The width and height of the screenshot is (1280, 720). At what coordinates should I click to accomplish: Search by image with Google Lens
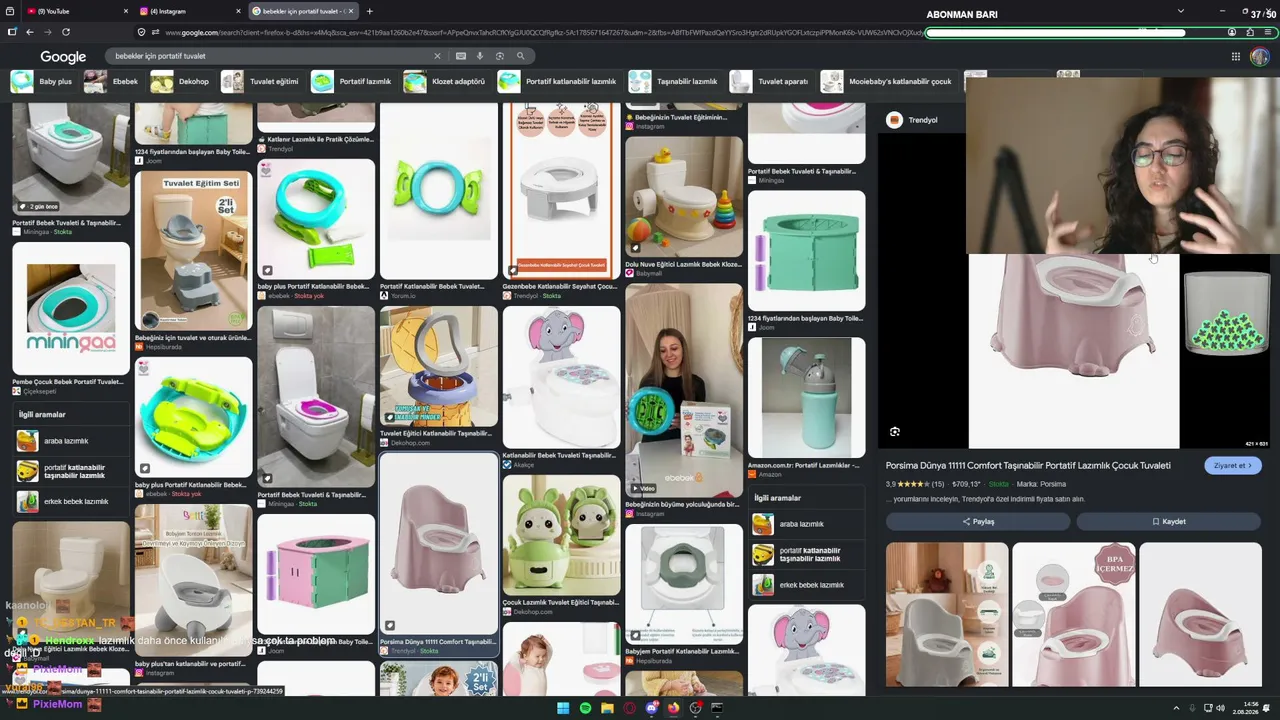tap(500, 56)
